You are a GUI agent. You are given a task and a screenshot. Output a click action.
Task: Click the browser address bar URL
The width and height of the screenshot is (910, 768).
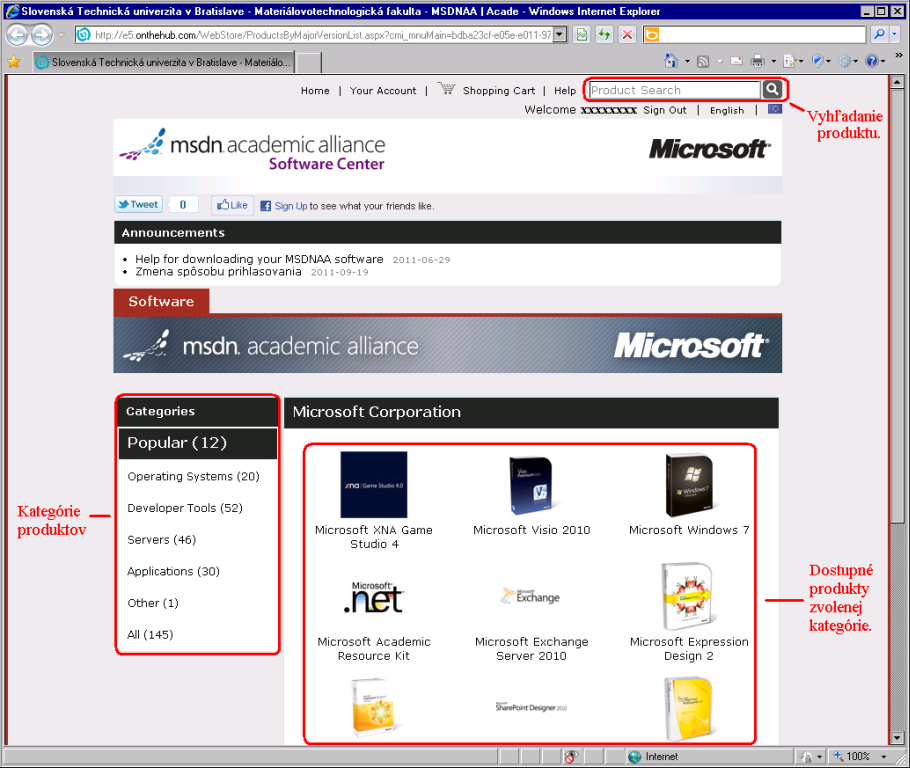pyautogui.click(x=323, y=35)
